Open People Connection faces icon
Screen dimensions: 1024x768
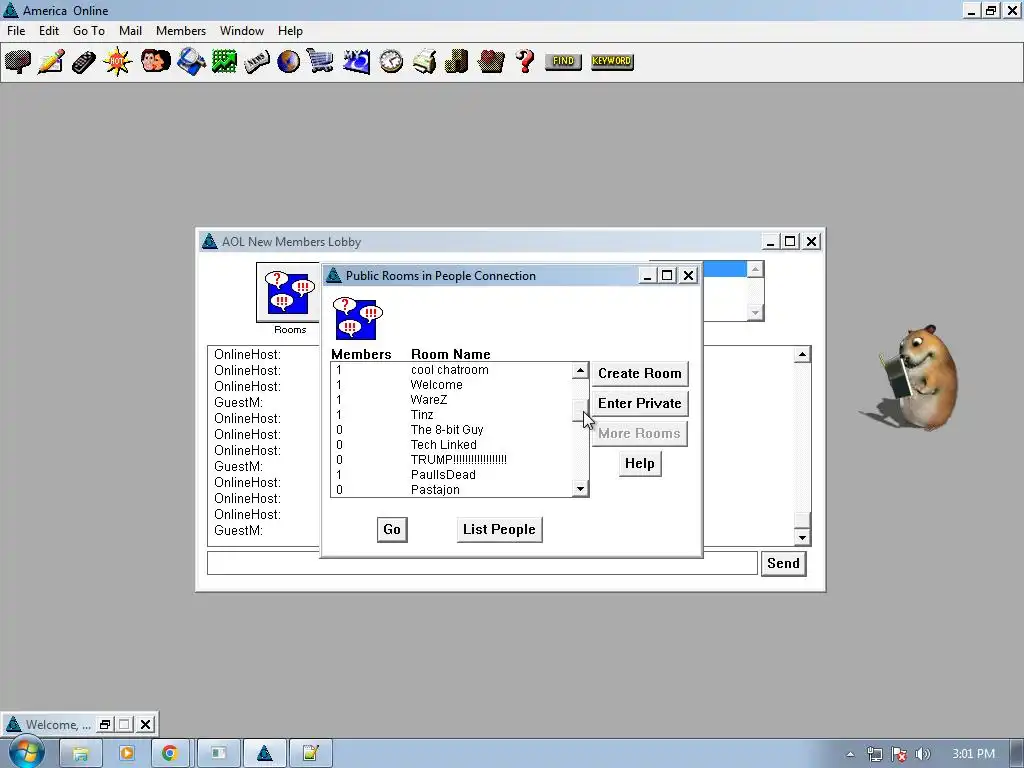click(x=155, y=61)
